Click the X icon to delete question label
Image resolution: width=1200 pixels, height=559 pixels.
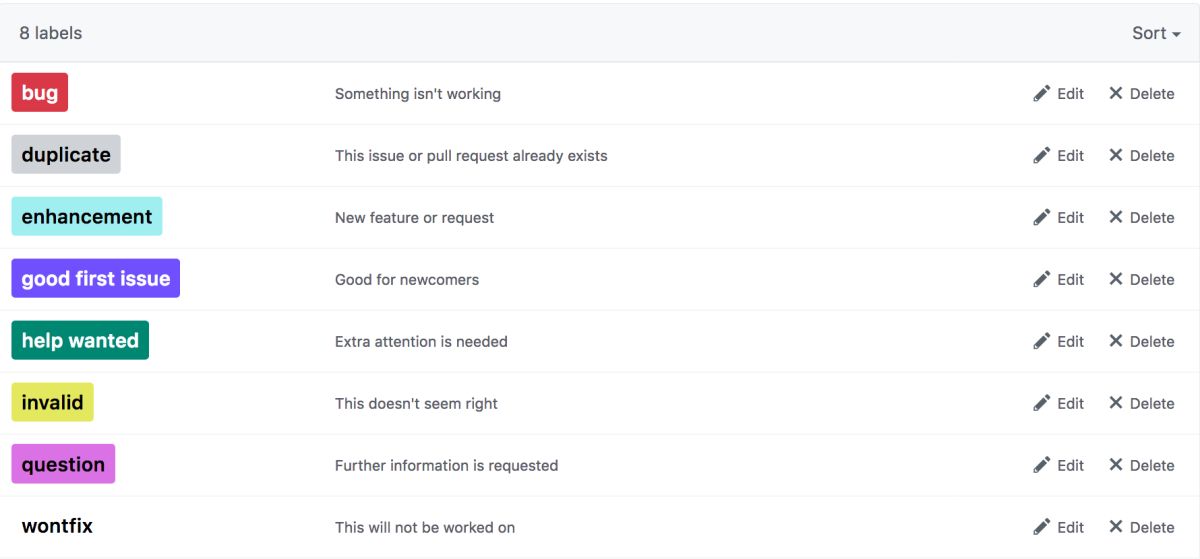pyautogui.click(x=1116, y=465)
